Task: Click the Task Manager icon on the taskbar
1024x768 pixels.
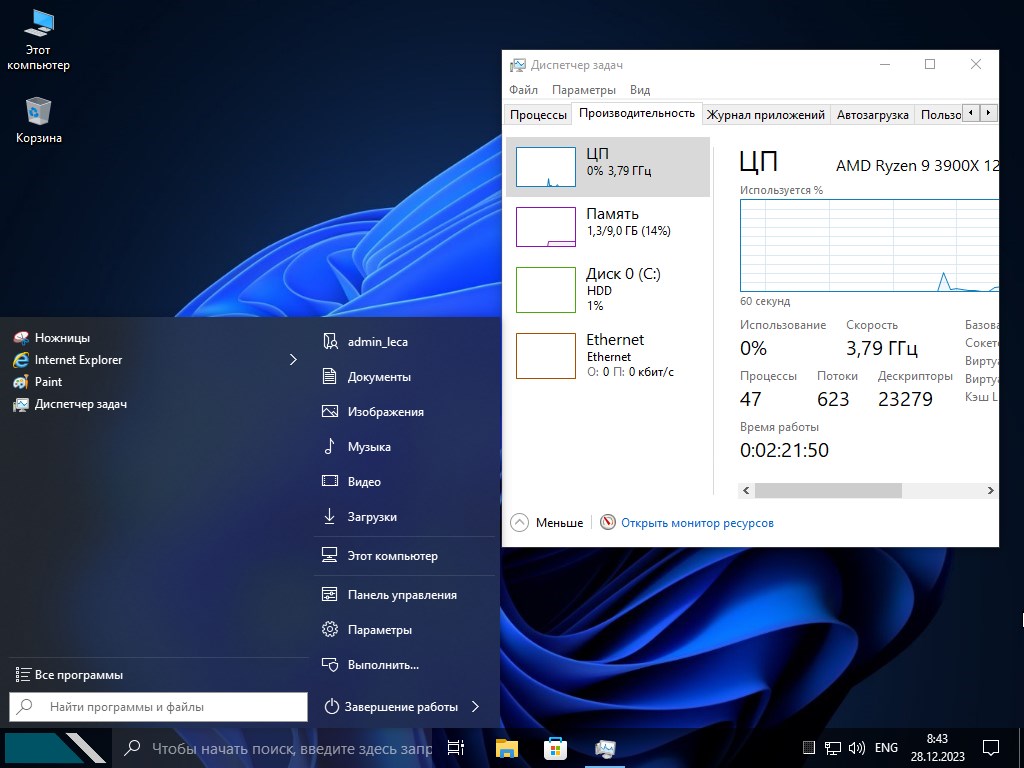Action: pos(607,748)
